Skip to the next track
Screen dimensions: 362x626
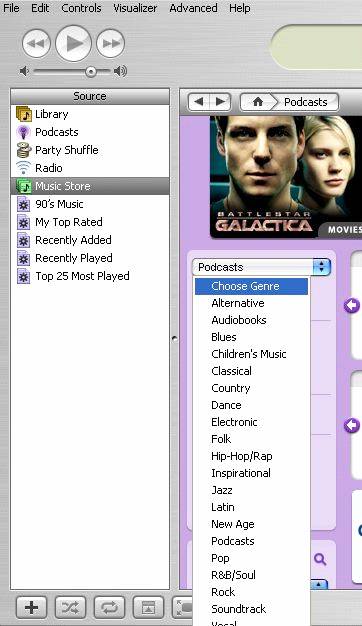[111, 43]
